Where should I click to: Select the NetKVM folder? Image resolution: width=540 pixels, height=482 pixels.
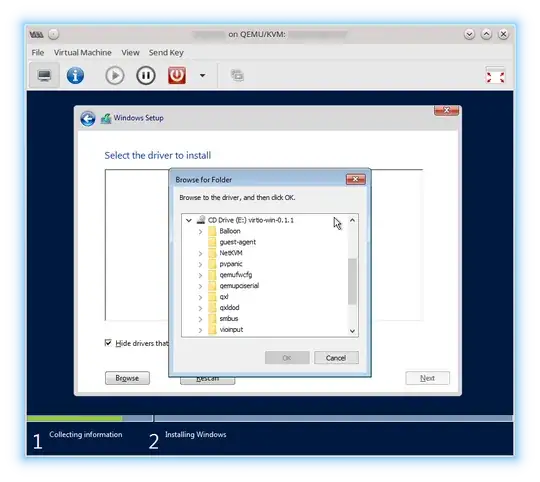point(231,253)
